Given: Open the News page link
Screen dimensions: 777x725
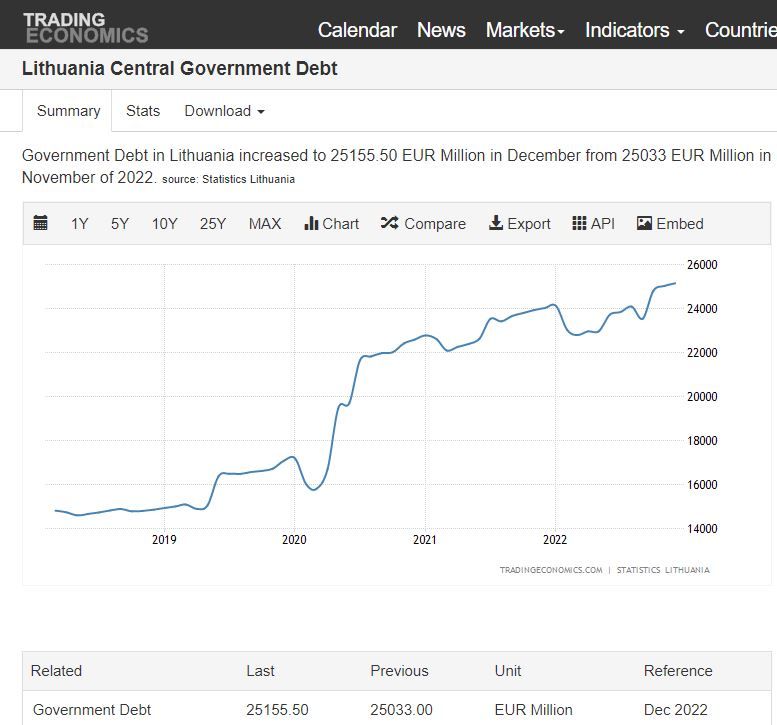Looking at the screenshot, I should tap(441, 30).
